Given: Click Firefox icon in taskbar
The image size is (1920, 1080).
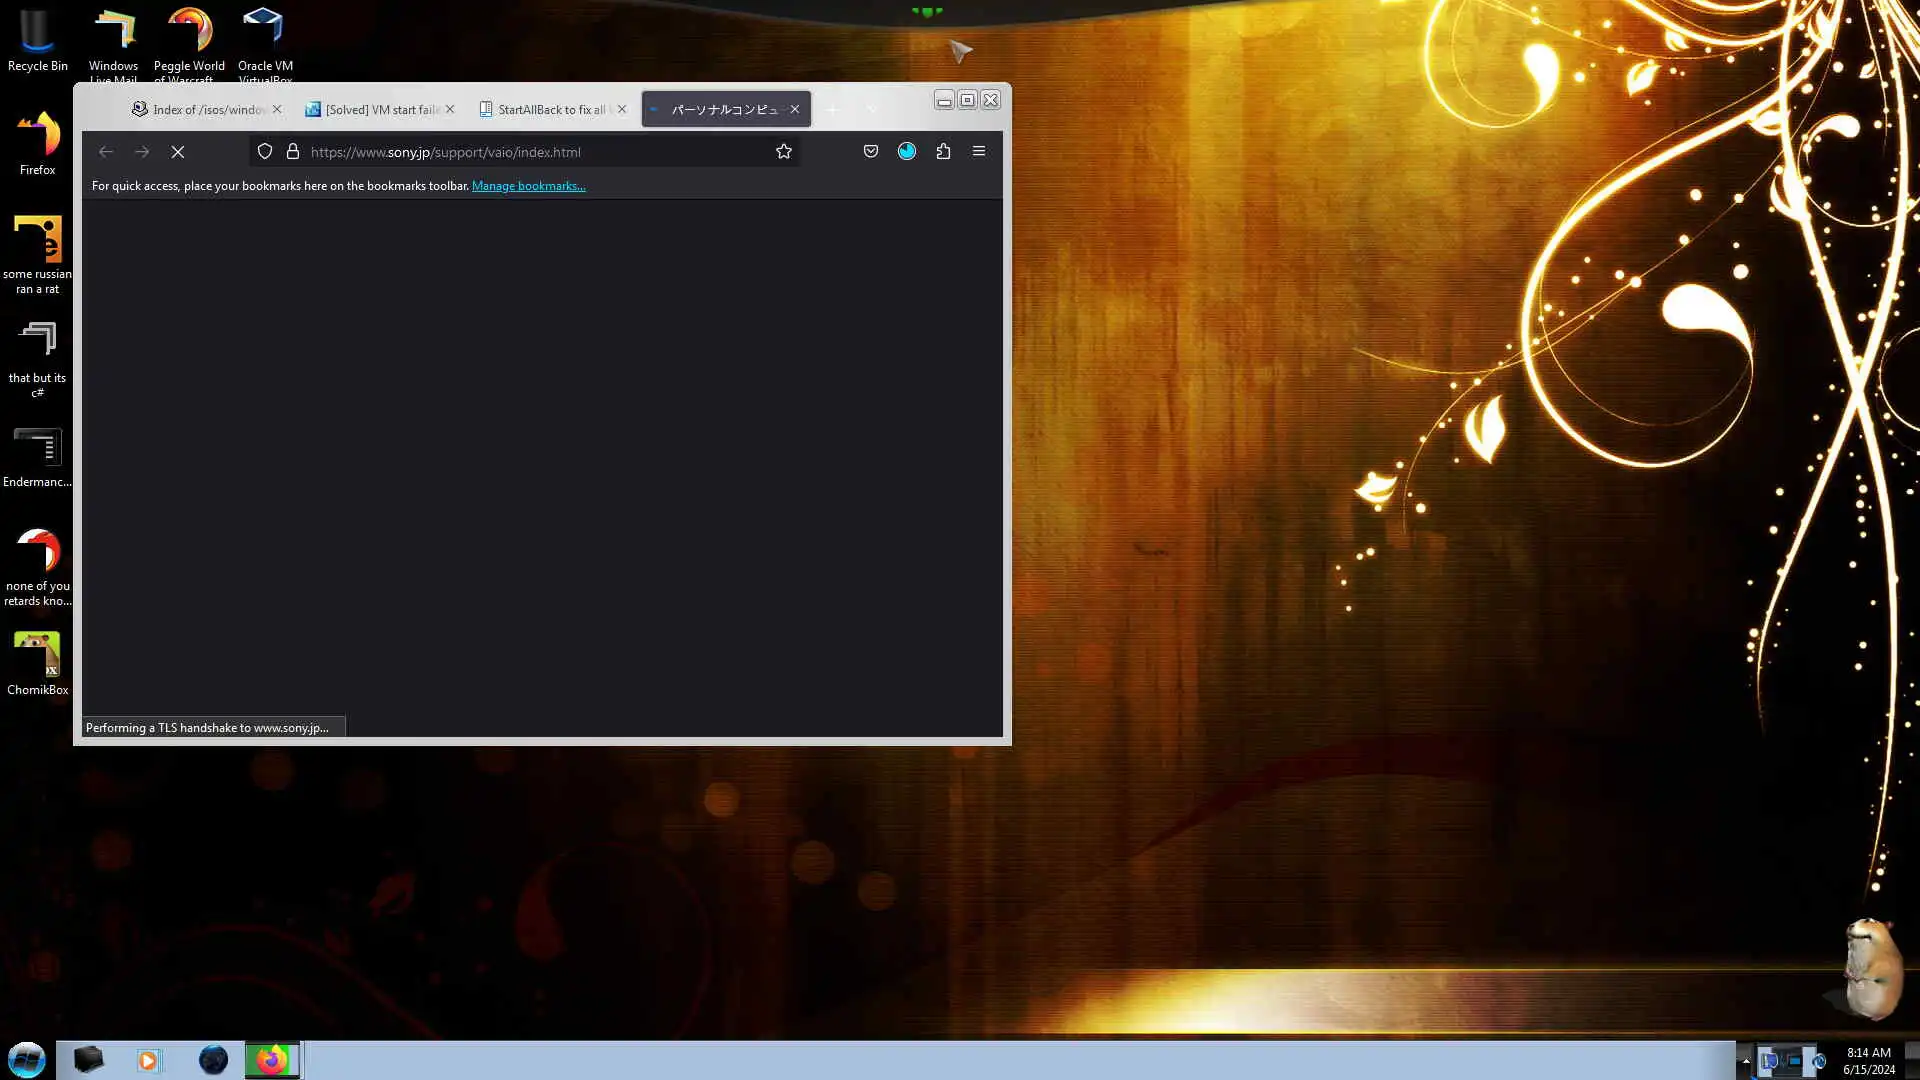Looking at the screenshot, I should point(272,1060).
